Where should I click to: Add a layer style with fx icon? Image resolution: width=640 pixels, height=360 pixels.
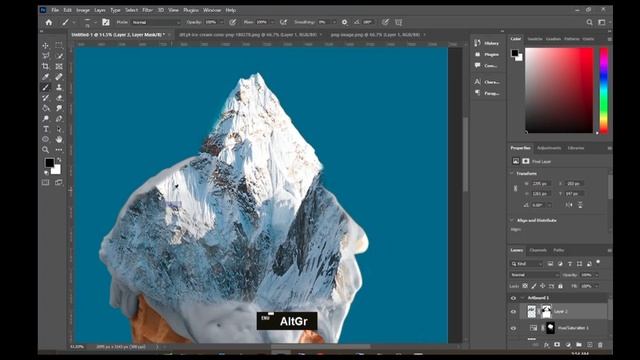[x=547, y=345]
